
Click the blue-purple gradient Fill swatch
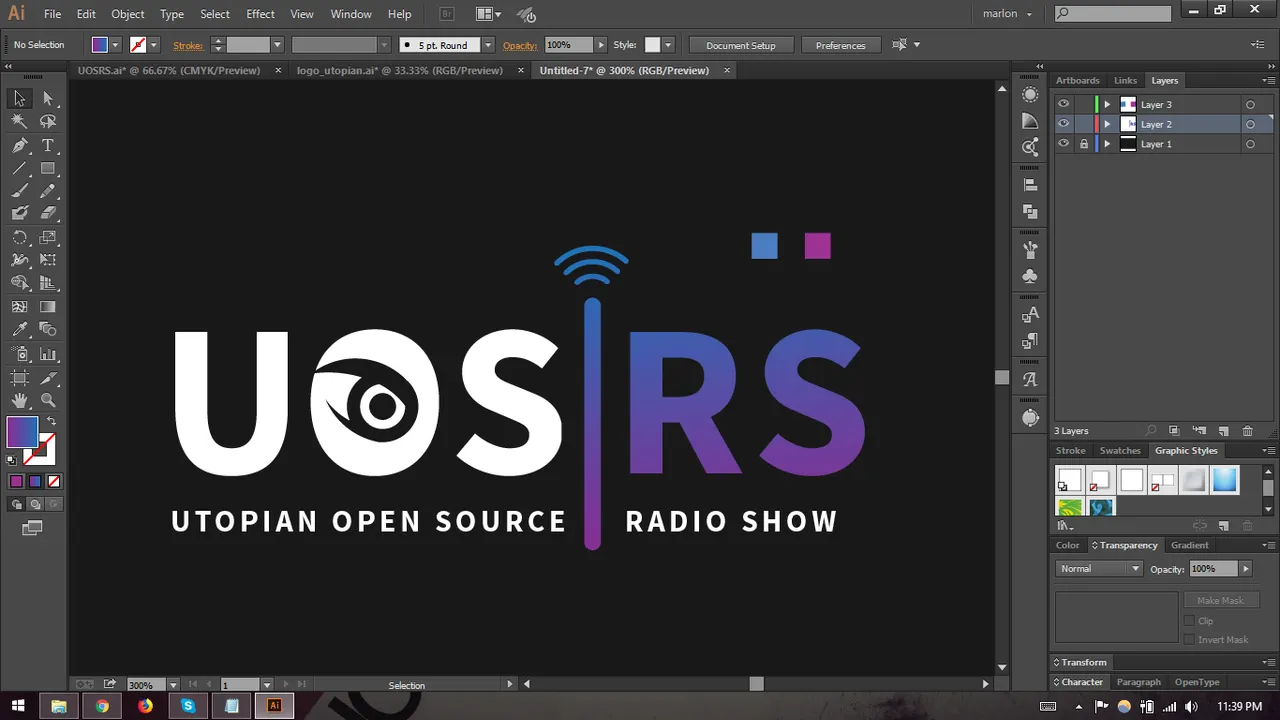[22, 431]
